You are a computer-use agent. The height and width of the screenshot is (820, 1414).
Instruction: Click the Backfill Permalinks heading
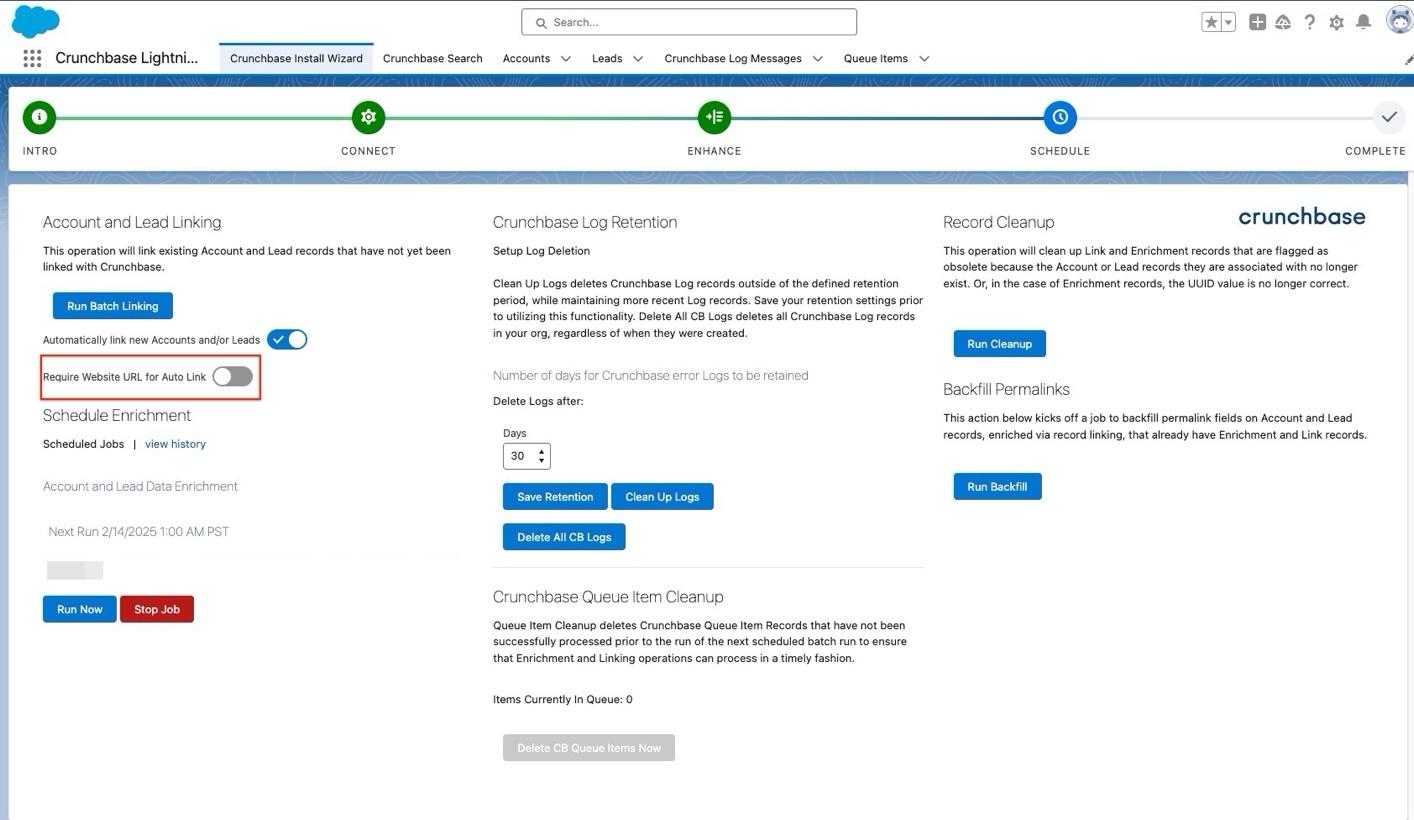(1006, 389)
